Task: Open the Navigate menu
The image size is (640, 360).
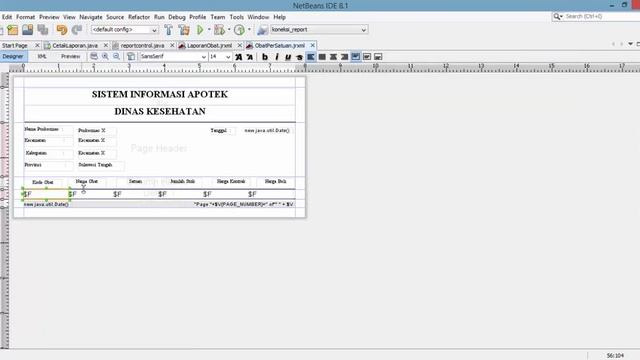Action: [91, 17]
